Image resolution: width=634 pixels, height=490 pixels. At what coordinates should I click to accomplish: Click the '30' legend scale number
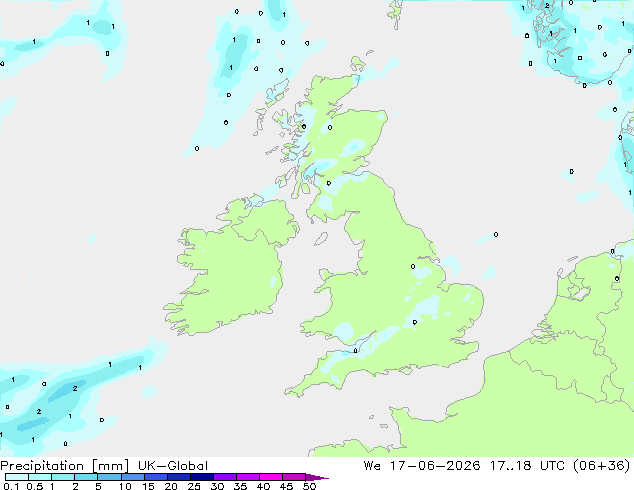pyautogui.click(x=217, y=486)
